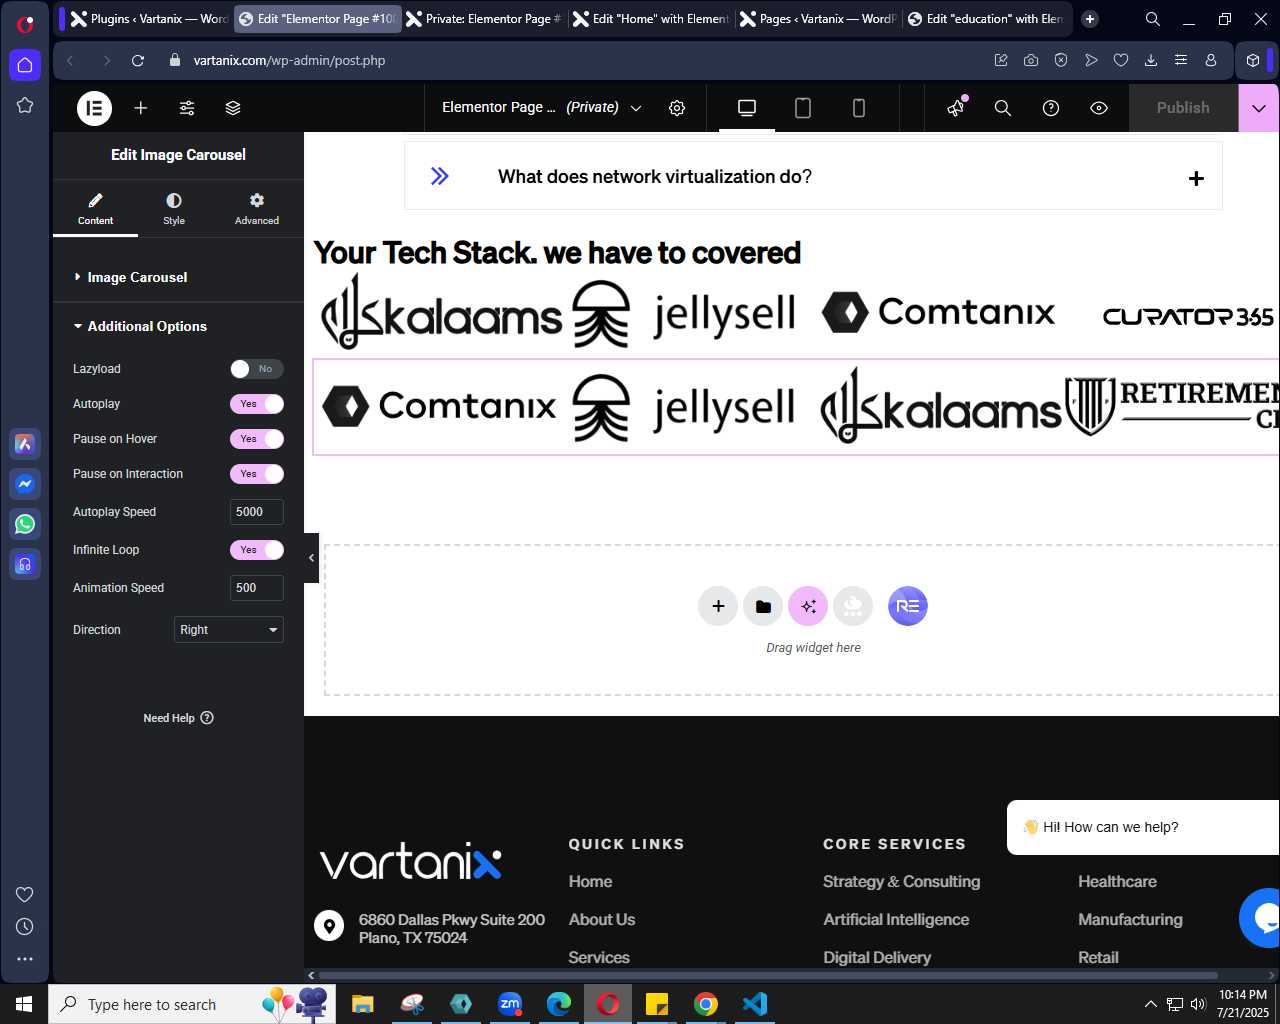Viewport: 1280px width, 1024px height.
Task: Add new section plus button
Action: tap(718, 606)
